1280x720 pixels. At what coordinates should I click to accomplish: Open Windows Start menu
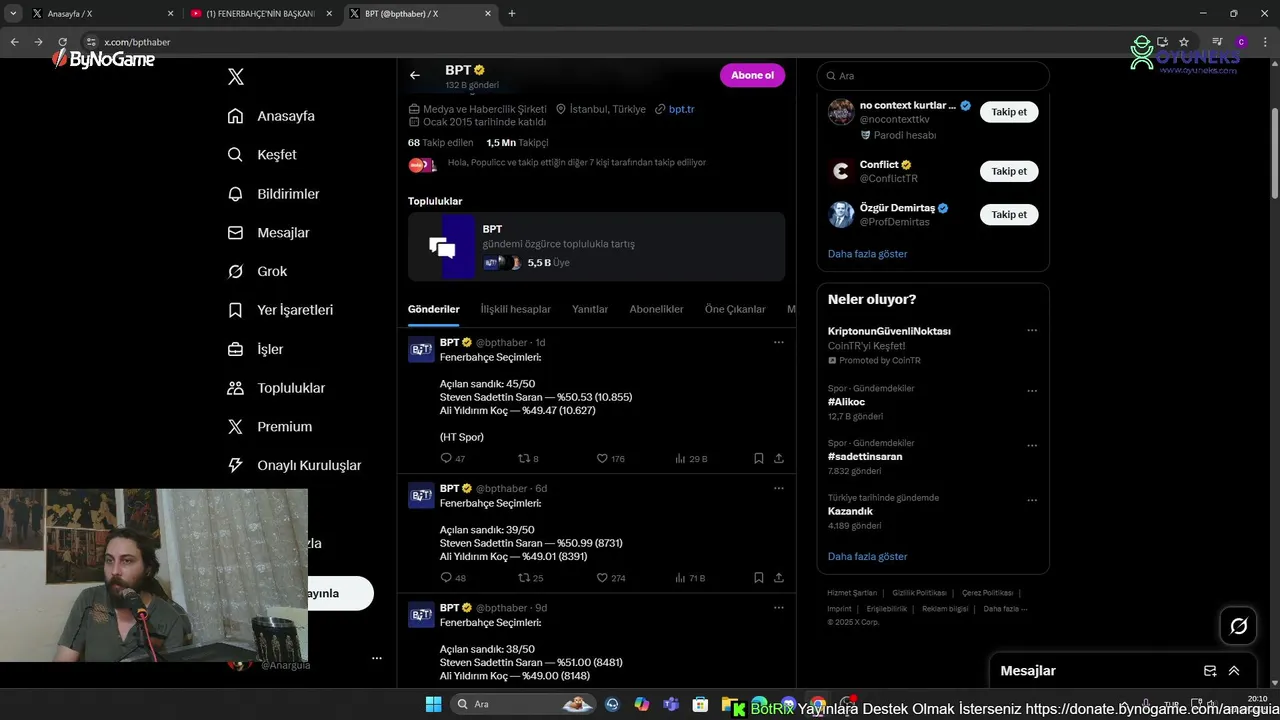click(x=433, y=704)
